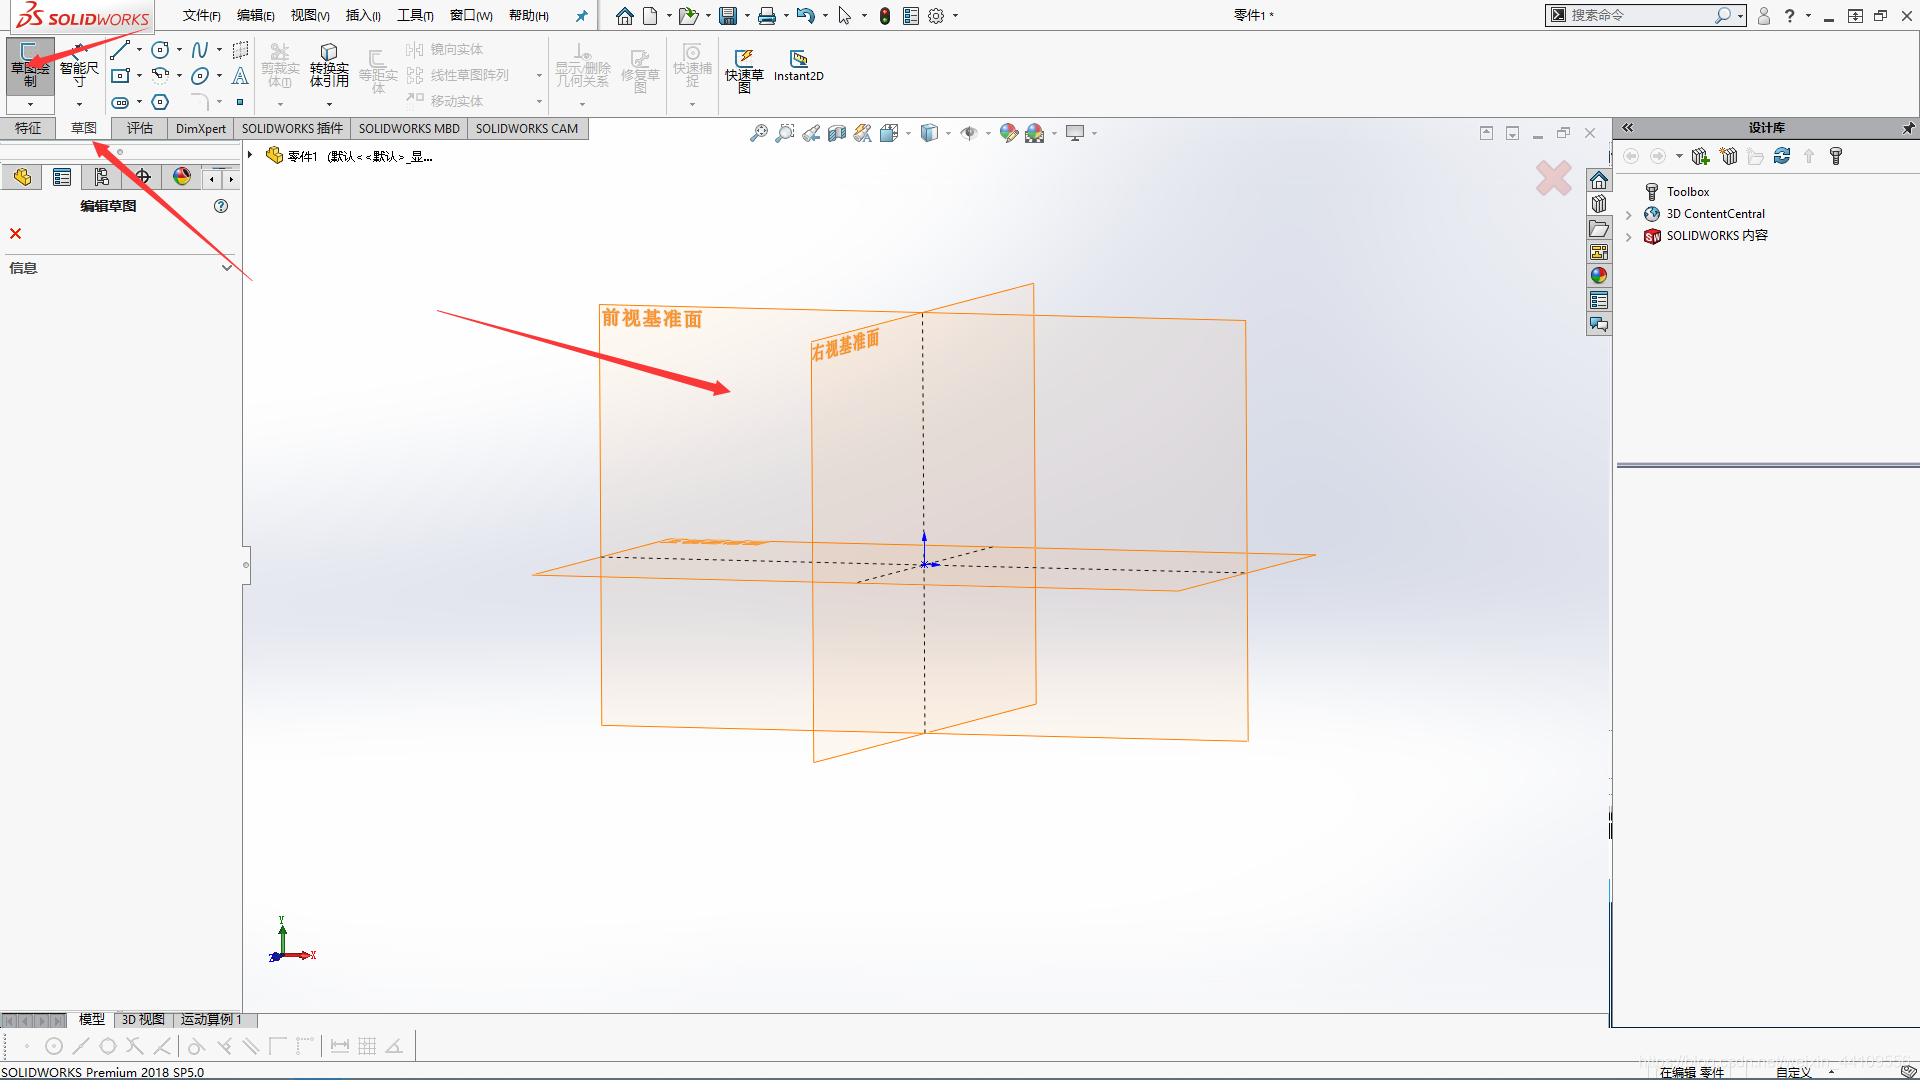Collapse the 信息 section chevron
The image size is (1920, 1080).
(x=227, y=268)
